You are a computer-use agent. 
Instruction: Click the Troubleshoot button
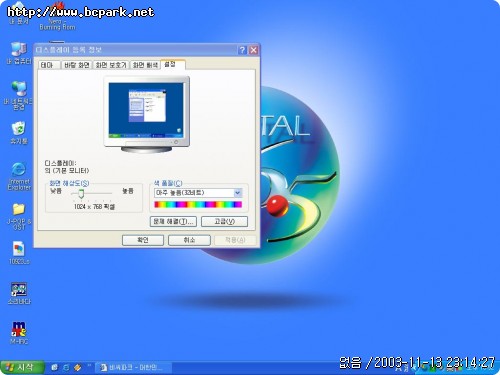click(x=173, y=222)
